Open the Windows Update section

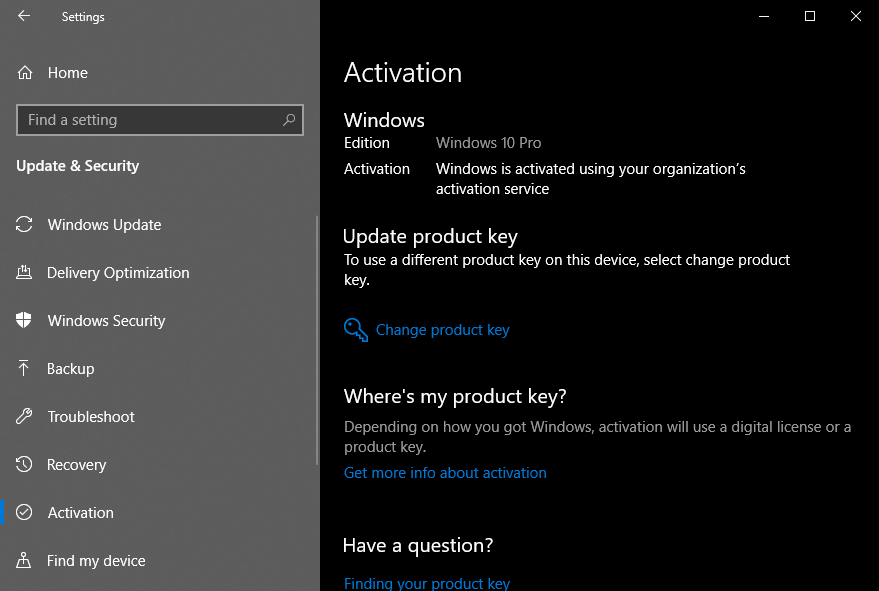click(x=160, y=224)
